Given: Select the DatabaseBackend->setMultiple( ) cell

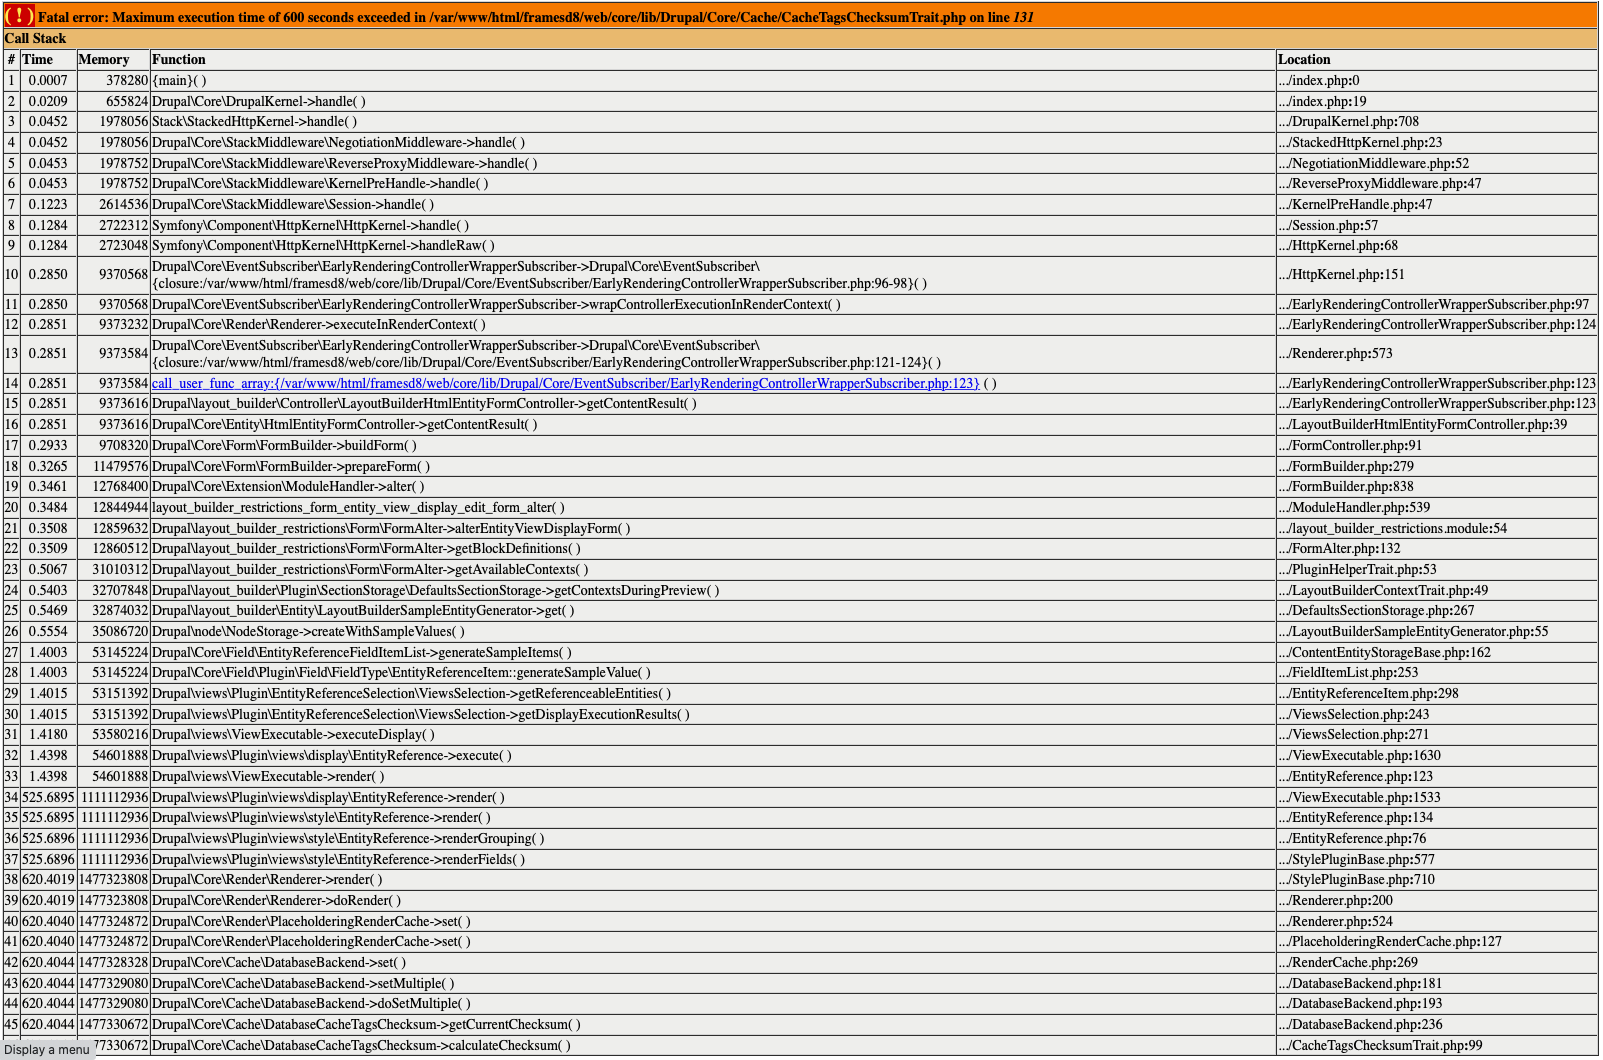Looking at the screenshot, I should [x=713, y=984].
